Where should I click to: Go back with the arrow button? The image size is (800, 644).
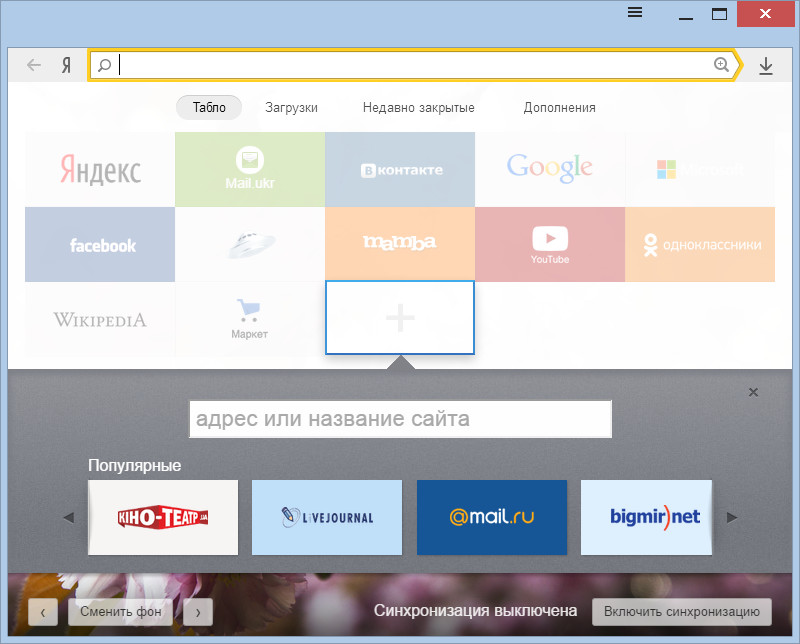pyautogui.click(x=34, y=65)
